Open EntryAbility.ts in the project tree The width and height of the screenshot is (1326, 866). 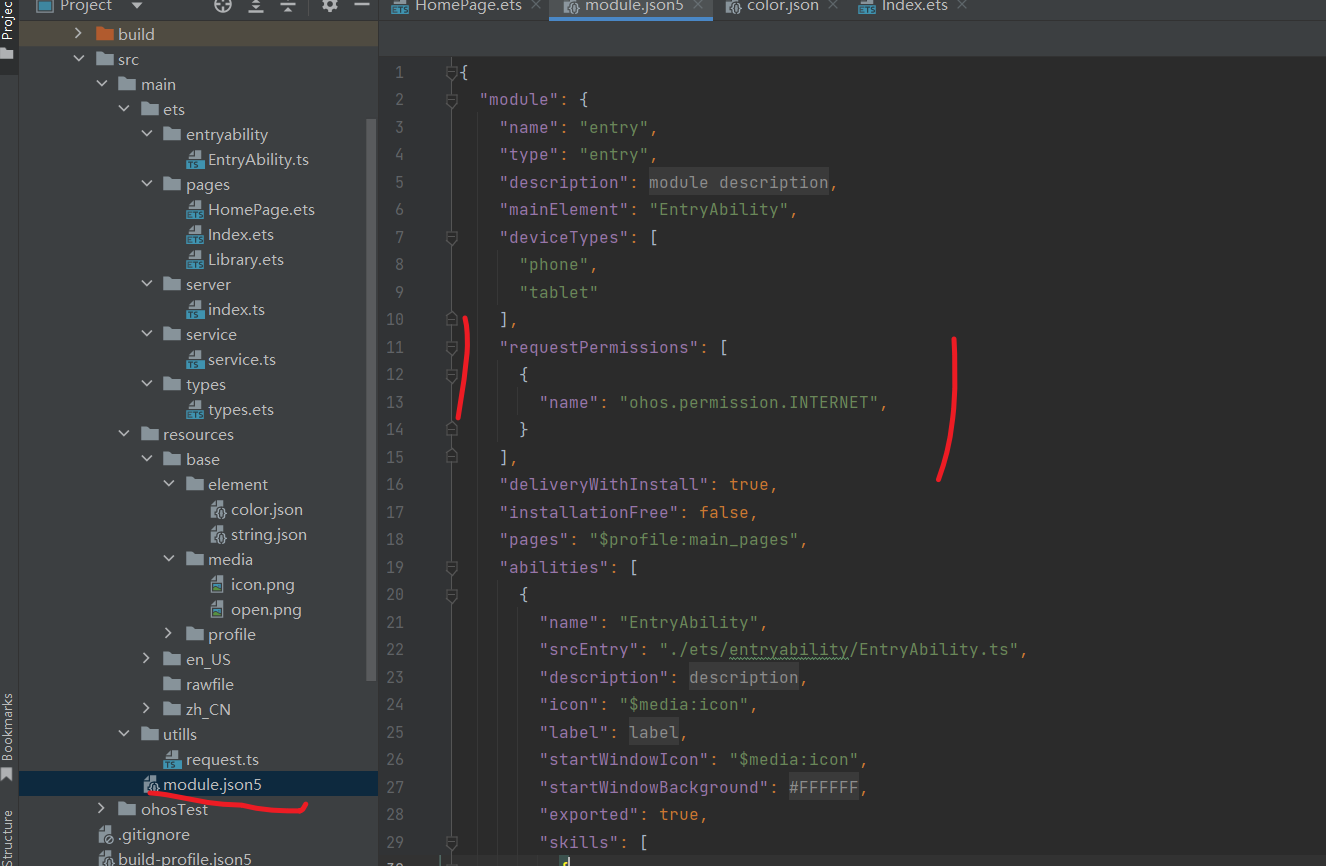pos(258,160)
